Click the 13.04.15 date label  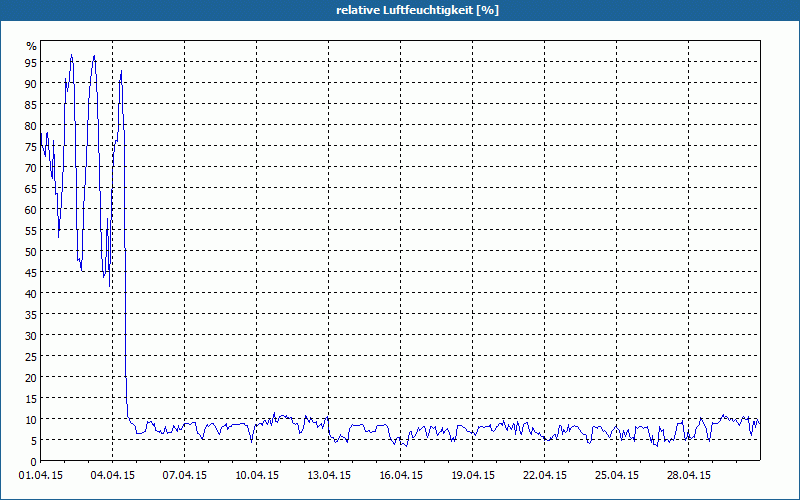[x=329, y=476]
